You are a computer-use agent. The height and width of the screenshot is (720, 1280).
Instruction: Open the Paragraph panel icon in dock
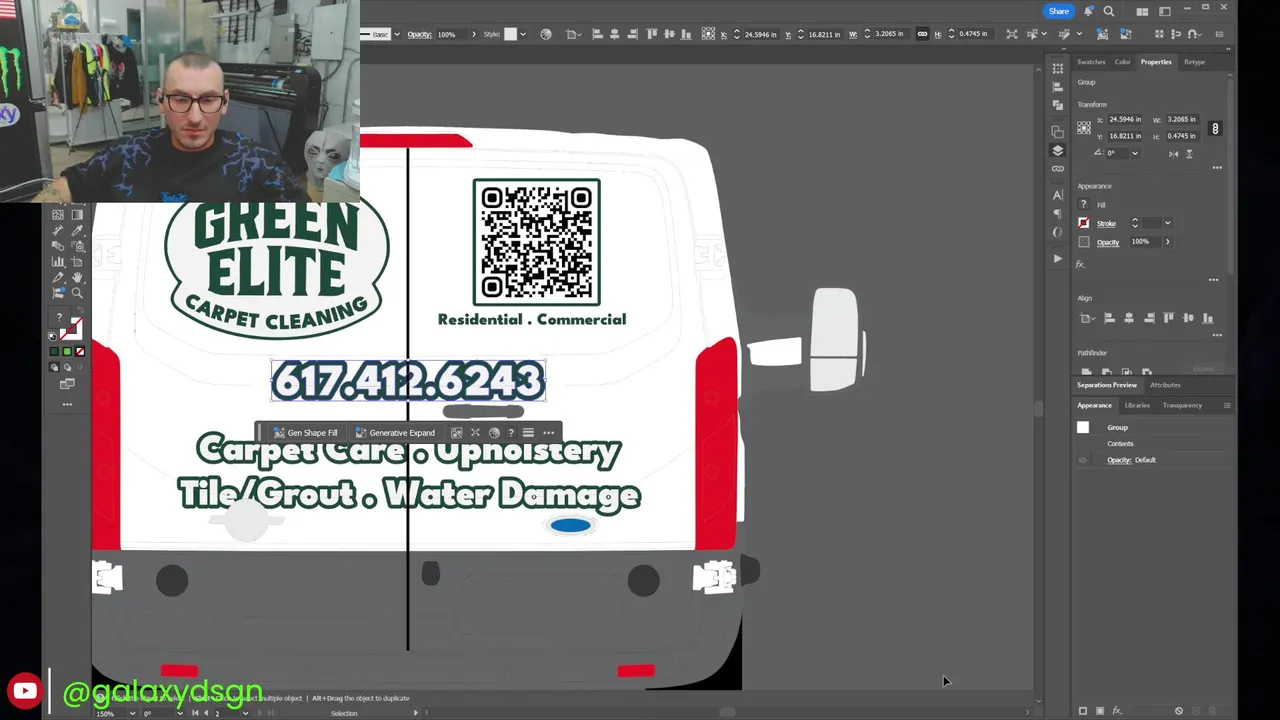point(1057,213)
